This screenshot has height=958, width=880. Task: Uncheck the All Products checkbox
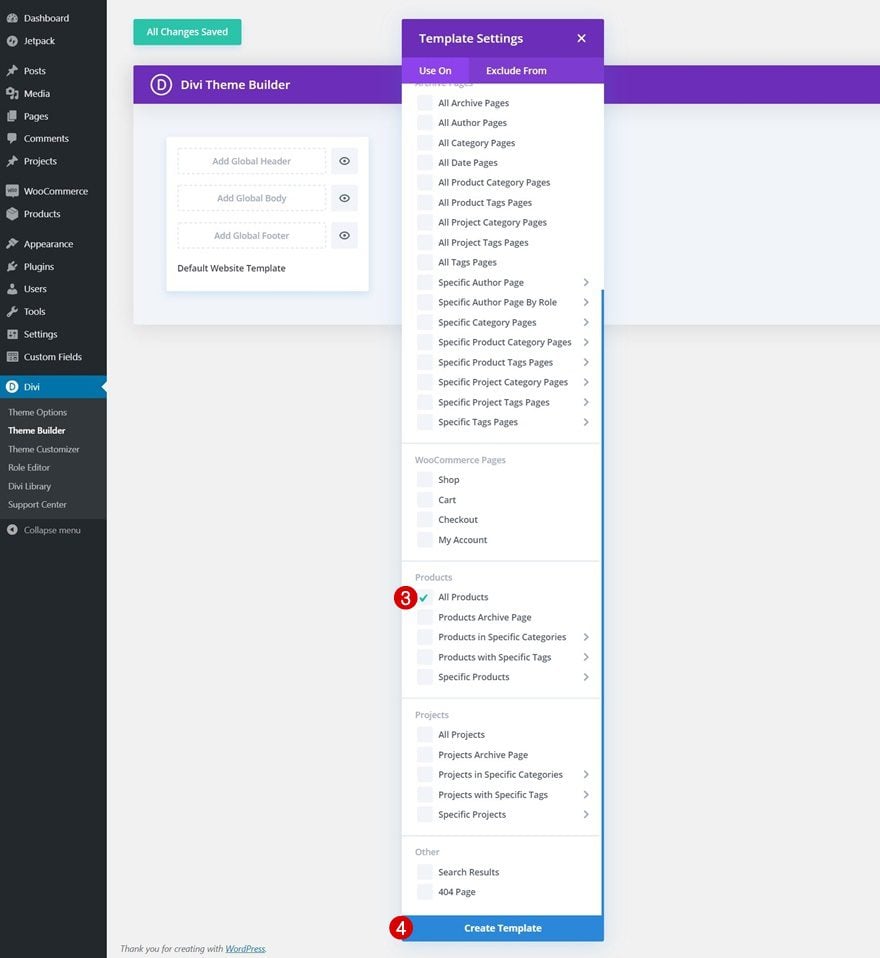(425, 598)
